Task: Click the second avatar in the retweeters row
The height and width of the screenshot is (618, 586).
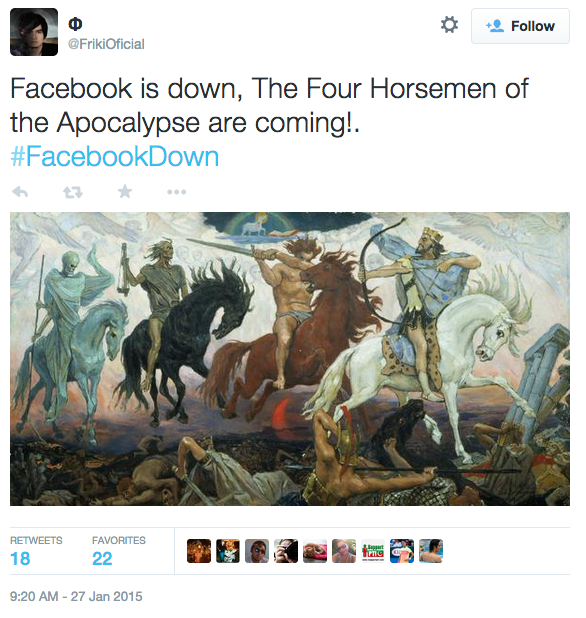Action: point(228,551)
